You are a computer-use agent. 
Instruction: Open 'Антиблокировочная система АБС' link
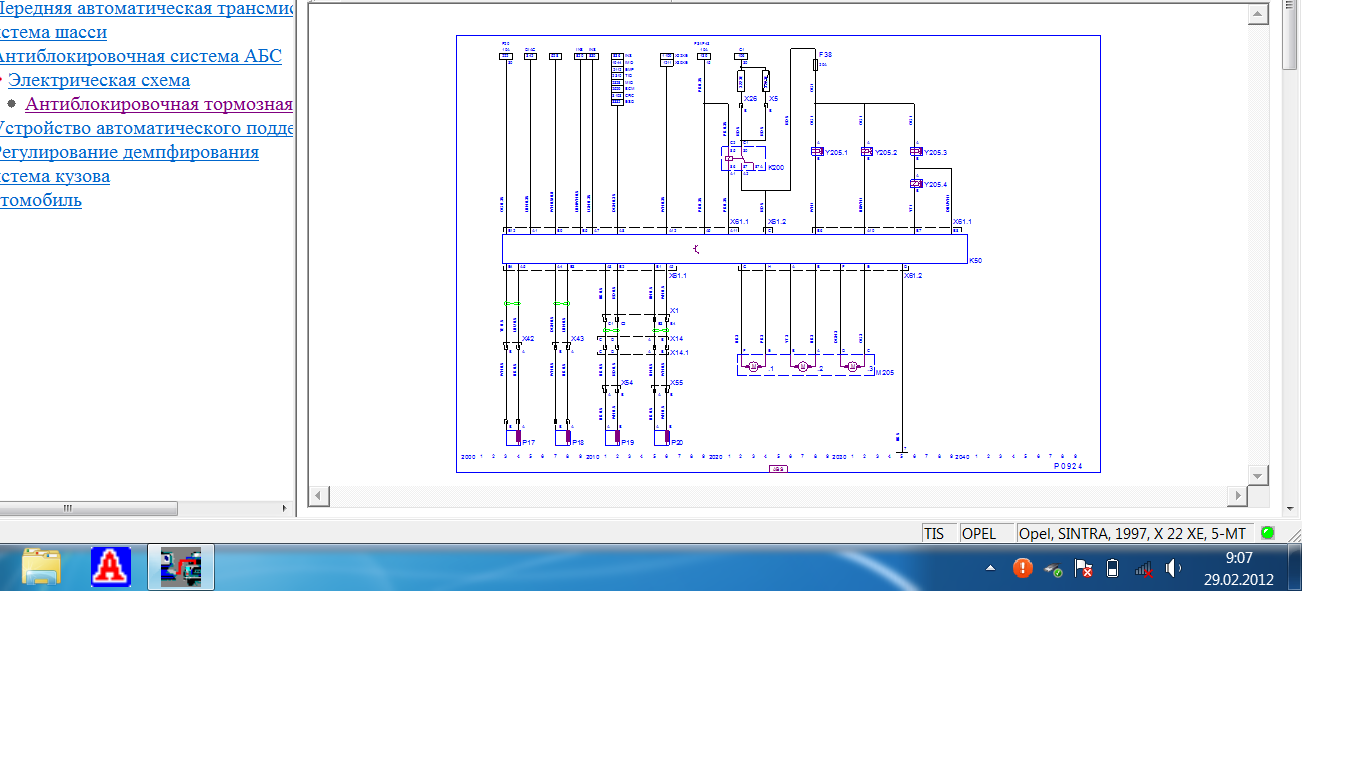point(138,56)
